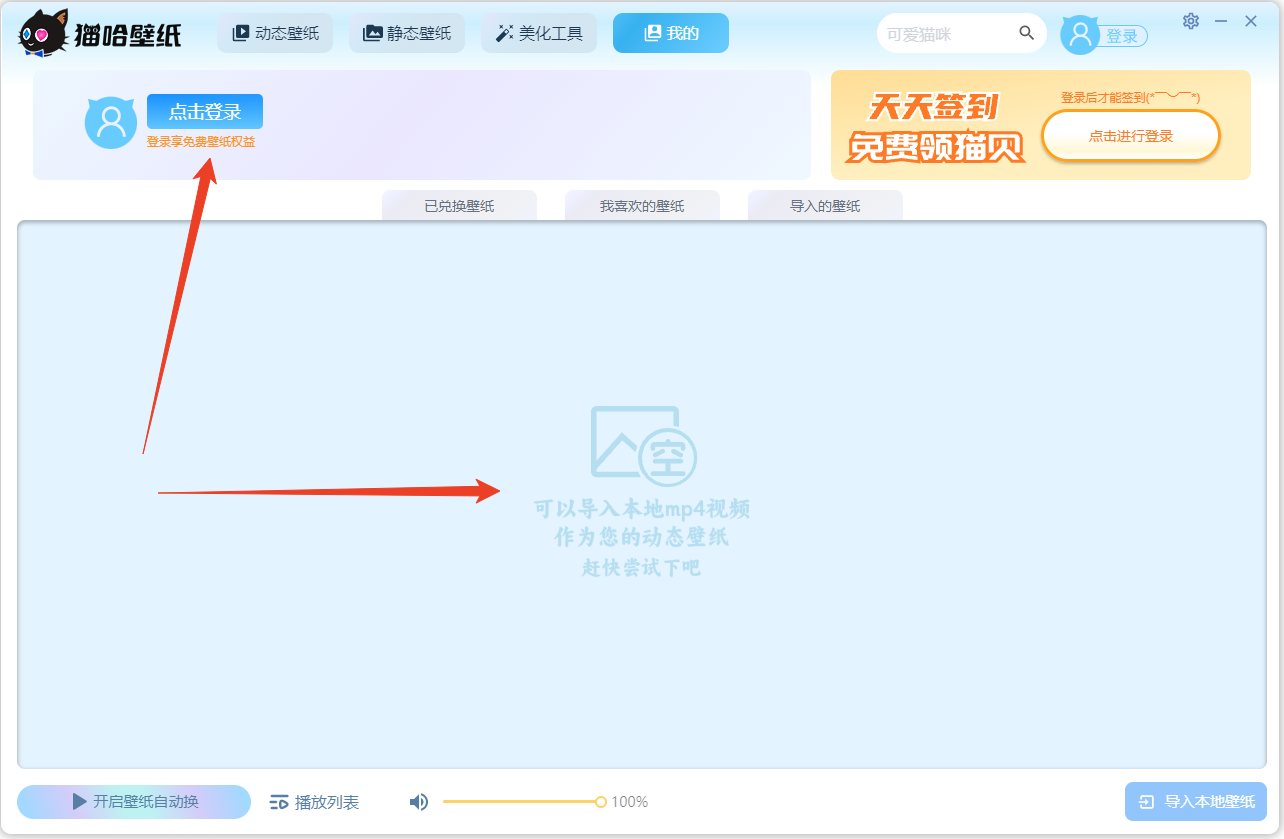This screenshot has height=839, width=1284.
Task: Click the large cat avatar in login panel
Action: pyautogui.click(x=110, y=122)
